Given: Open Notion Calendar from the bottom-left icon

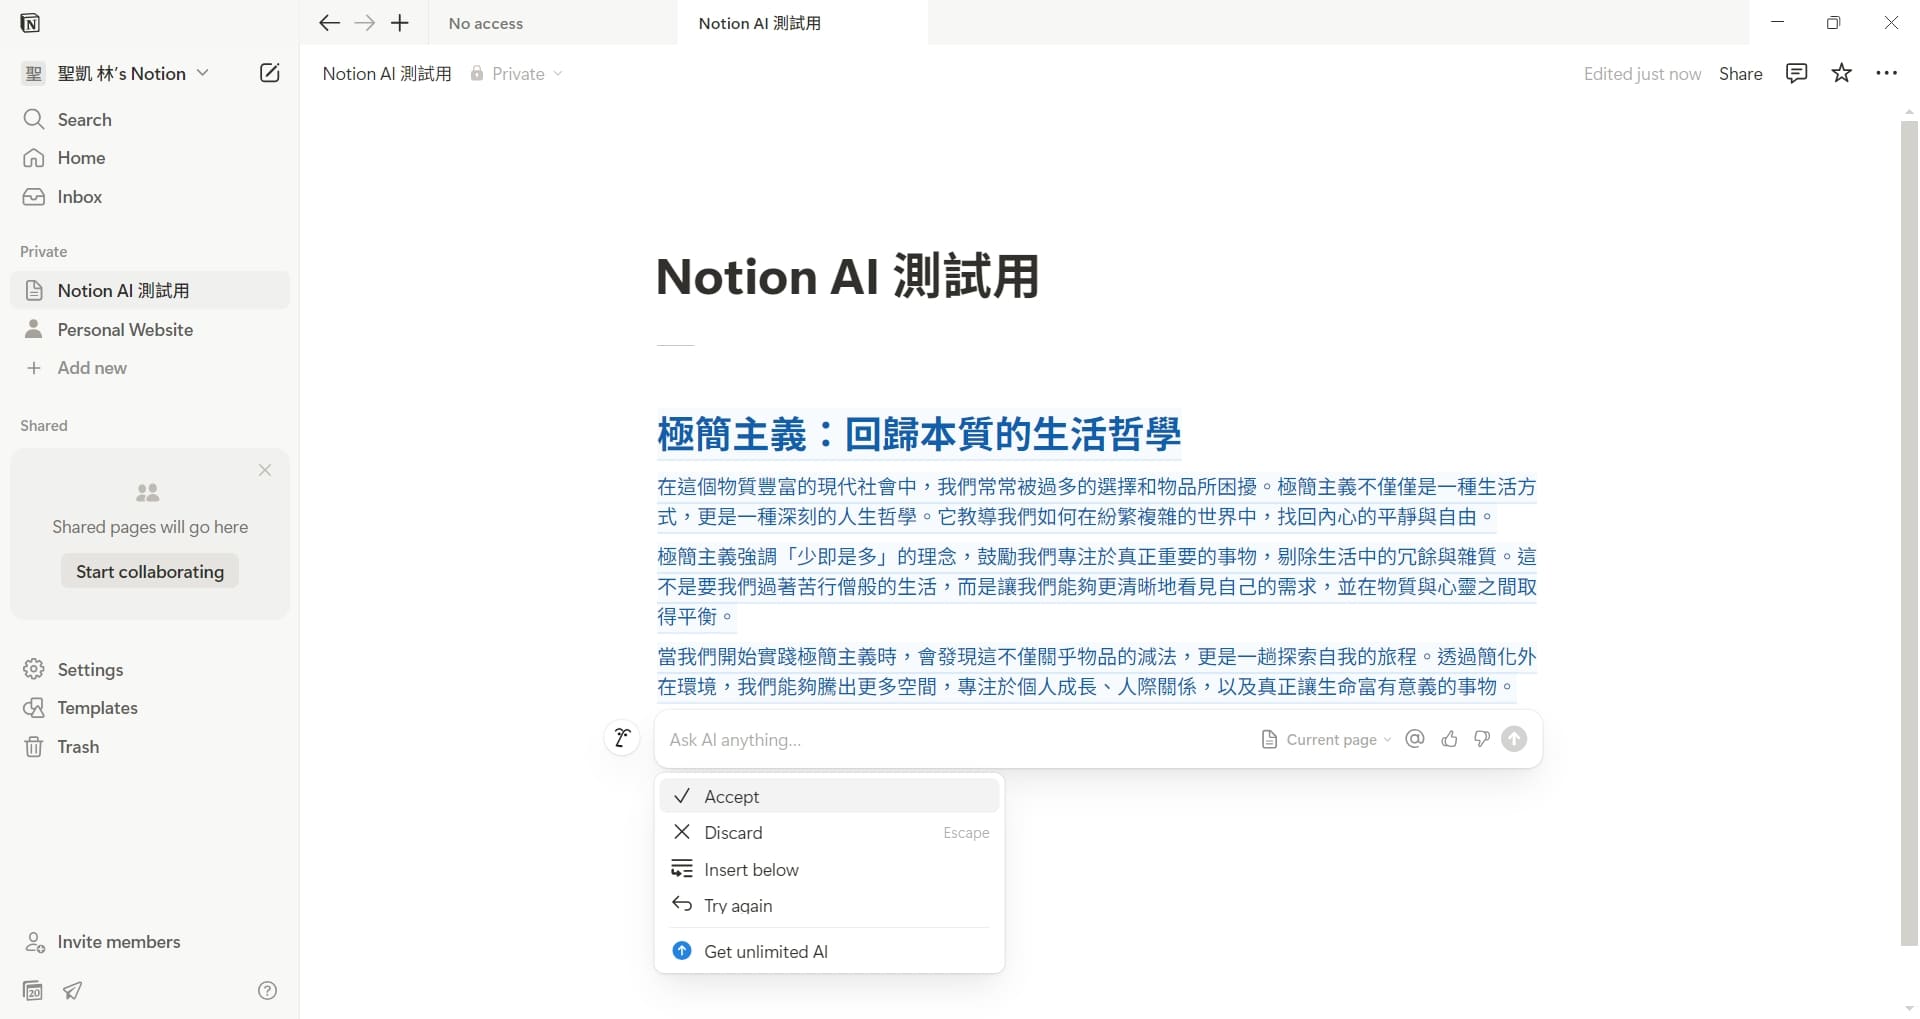Looking at the screenshot, I should 31,990.
